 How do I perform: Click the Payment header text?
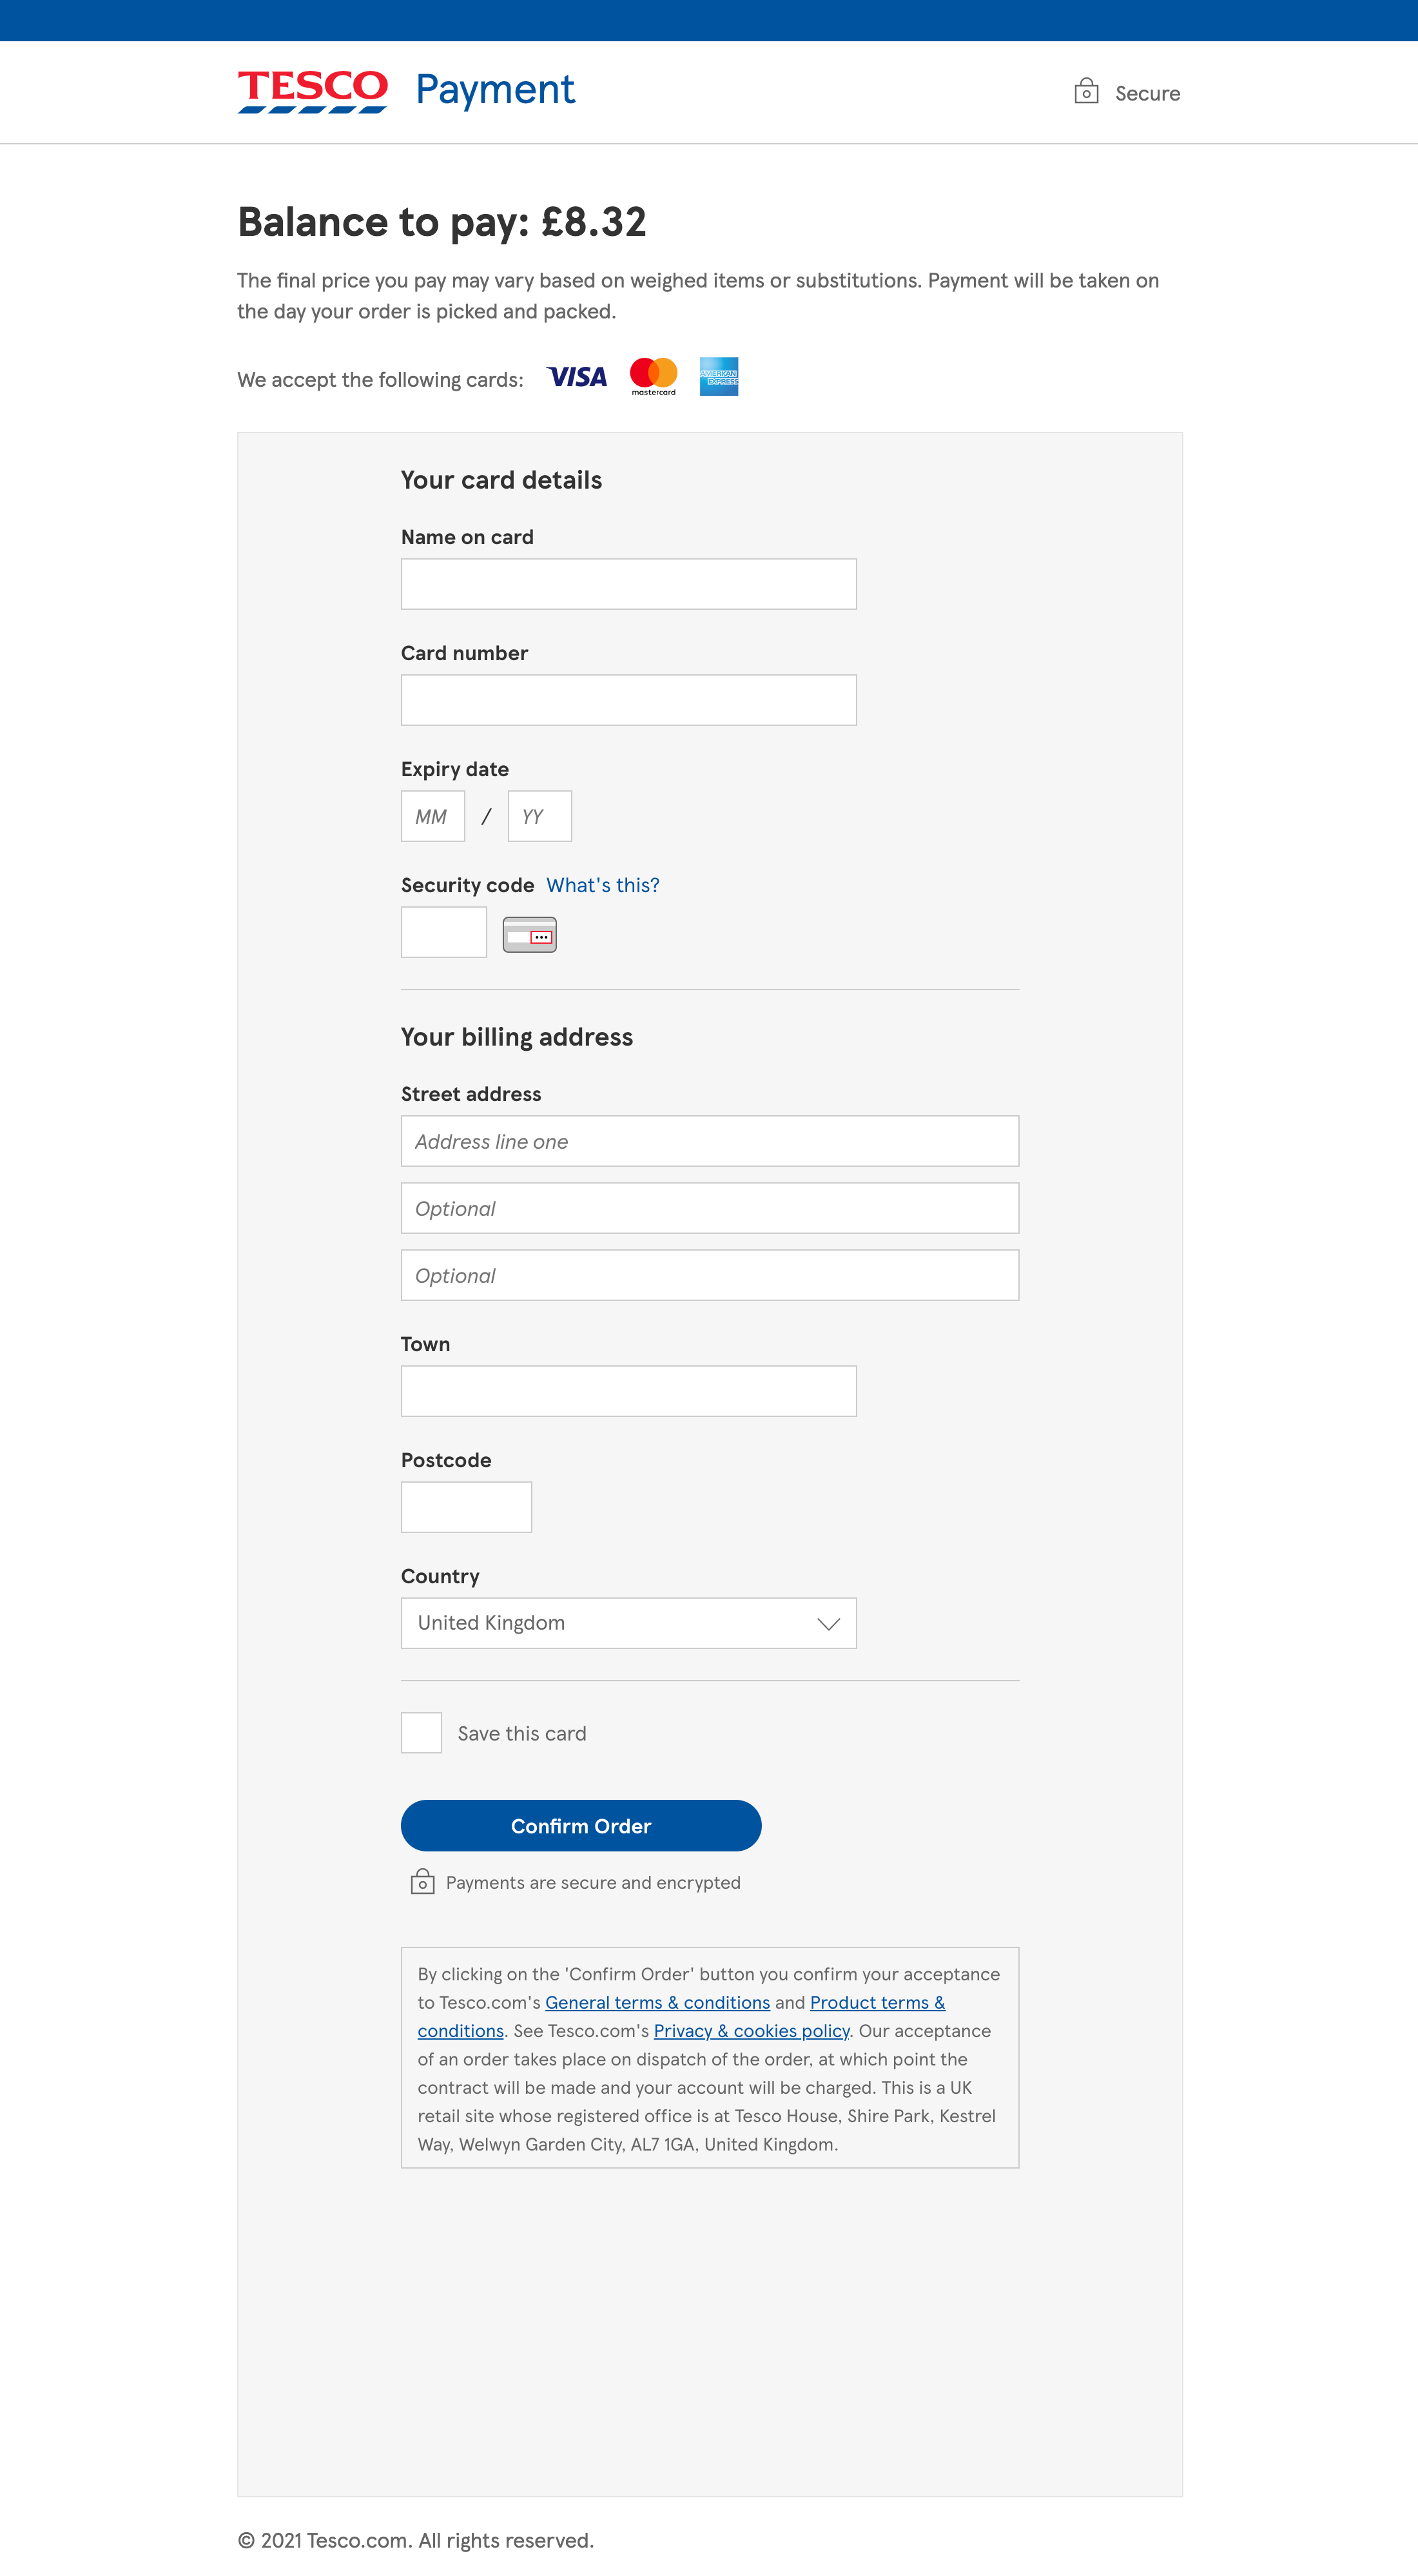(x=494, y=90)
